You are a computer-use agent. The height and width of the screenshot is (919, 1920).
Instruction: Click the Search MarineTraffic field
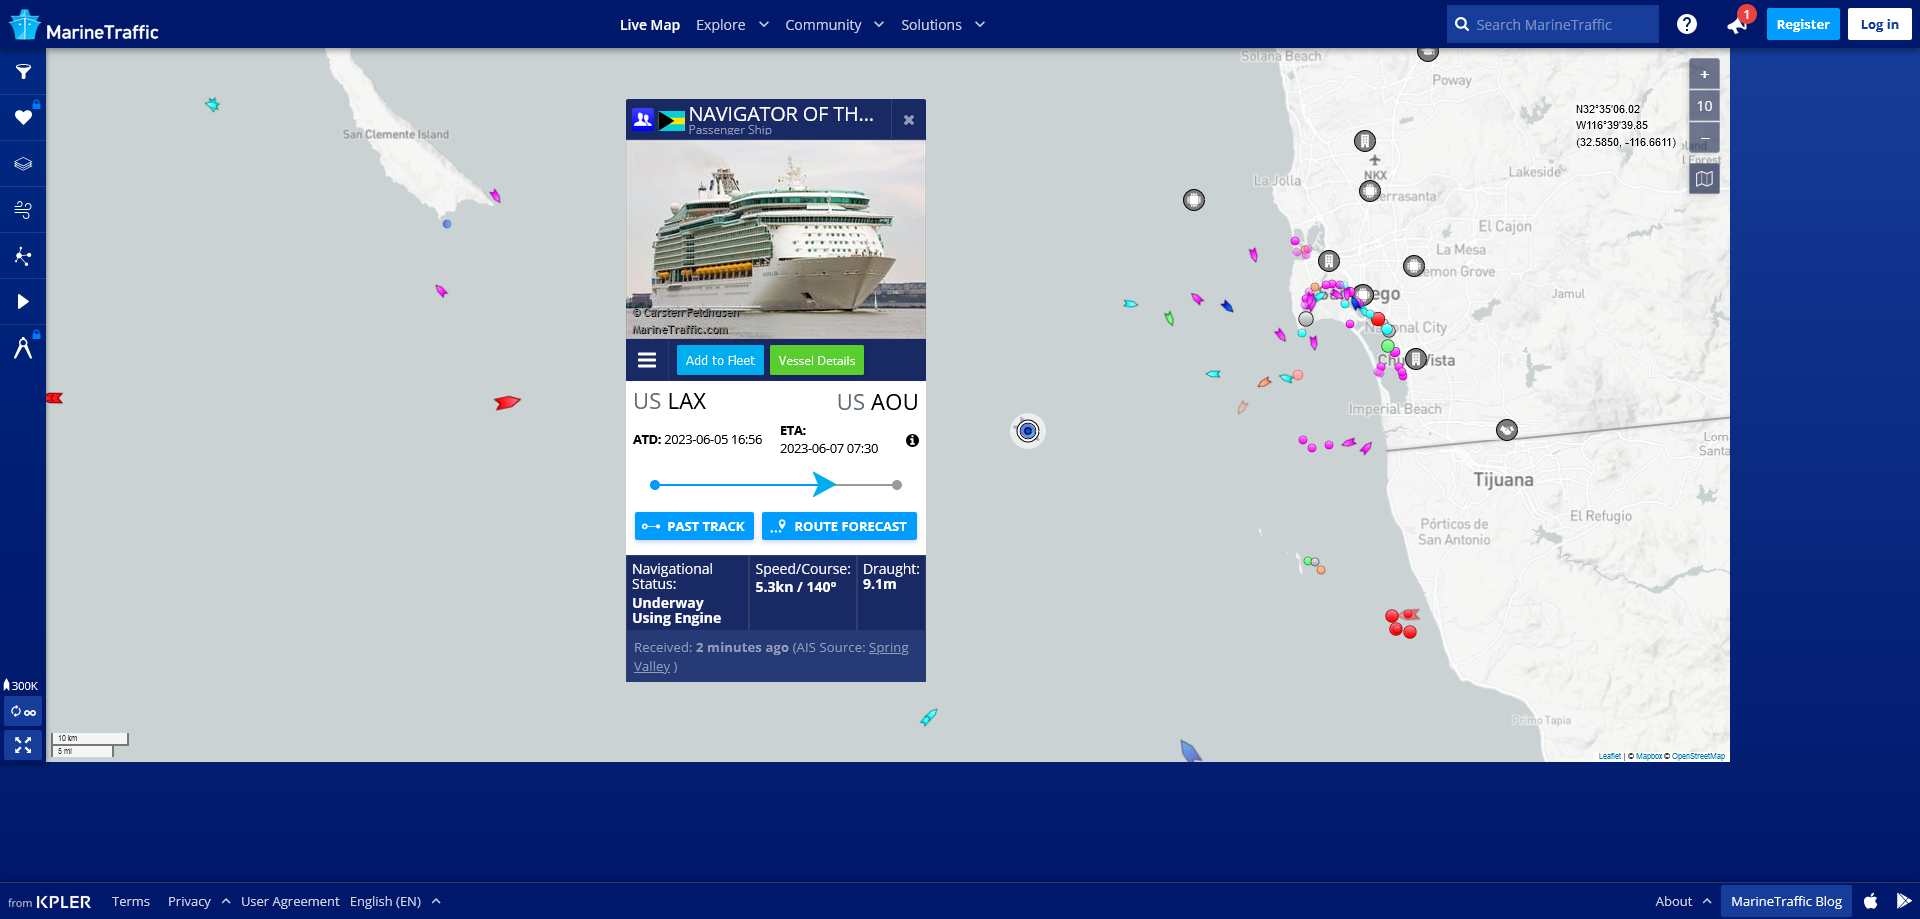point(1553,24)
